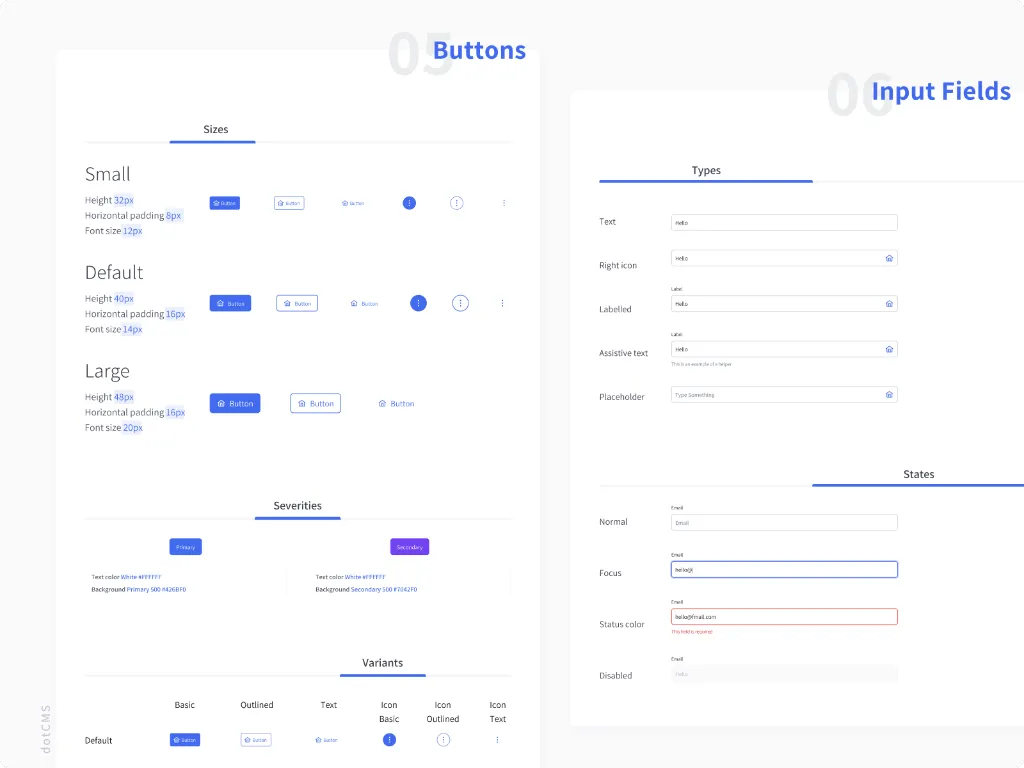
Task: Click the outlined circular kebab icon in the Small row
Action: pos(457,203)
